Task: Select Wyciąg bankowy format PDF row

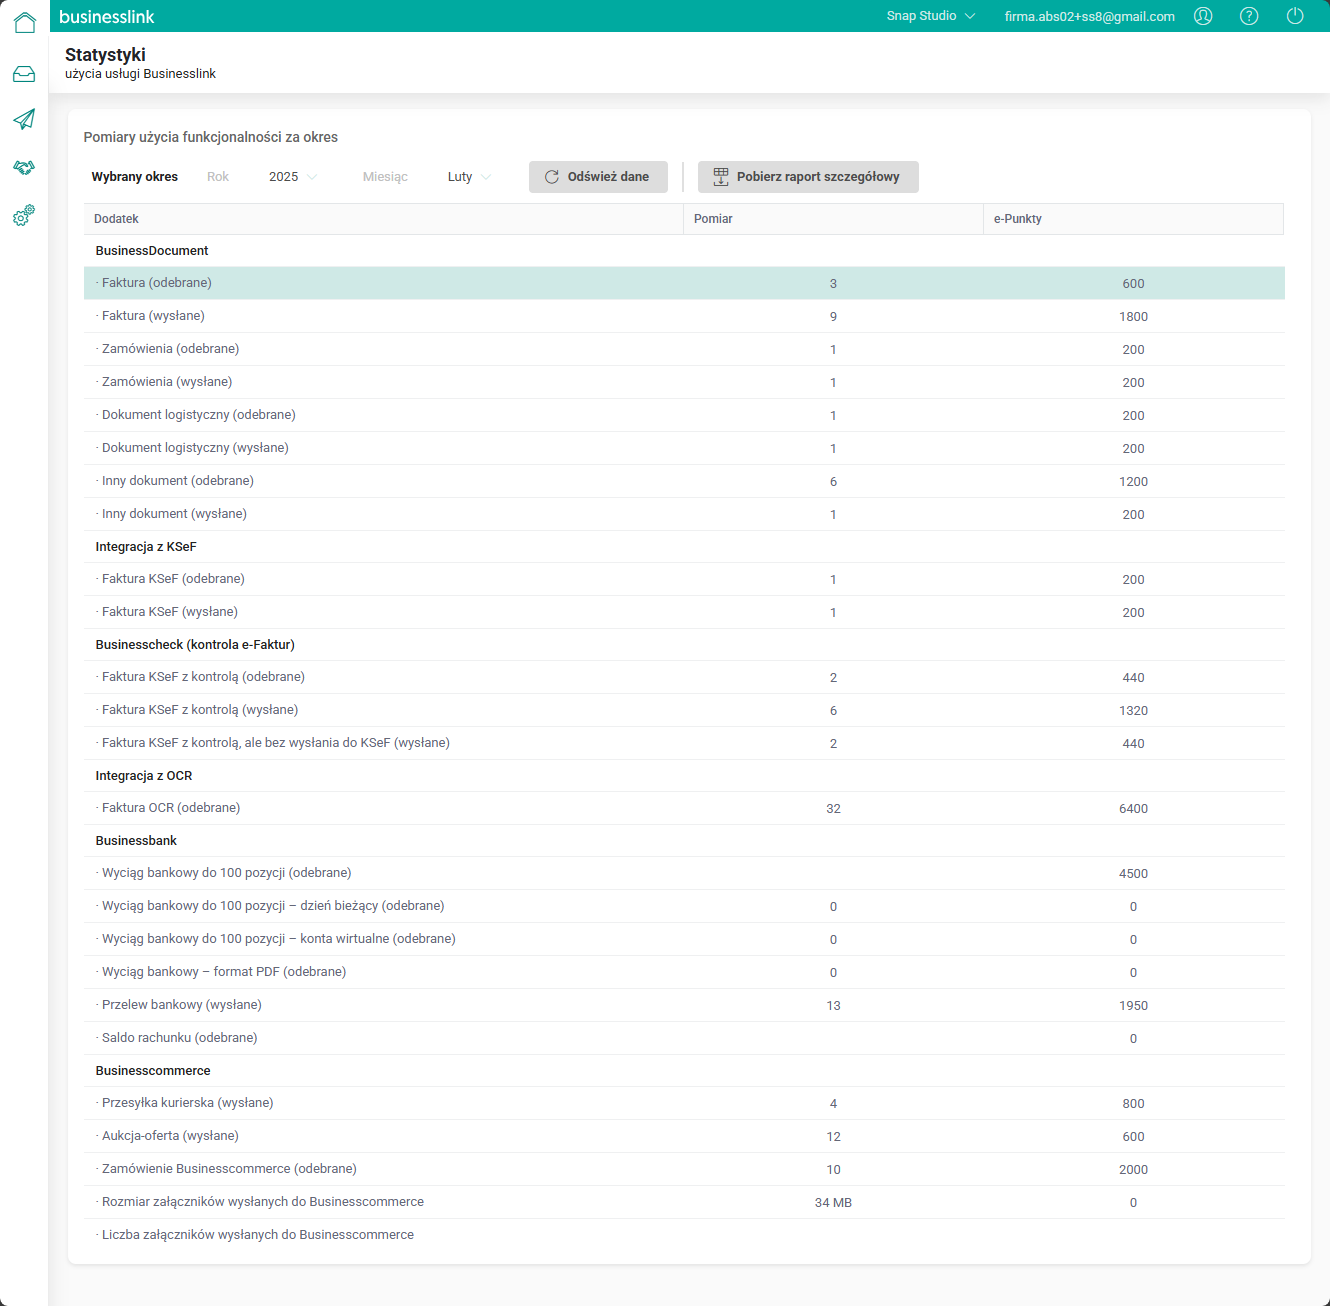Action: (684, 972)
